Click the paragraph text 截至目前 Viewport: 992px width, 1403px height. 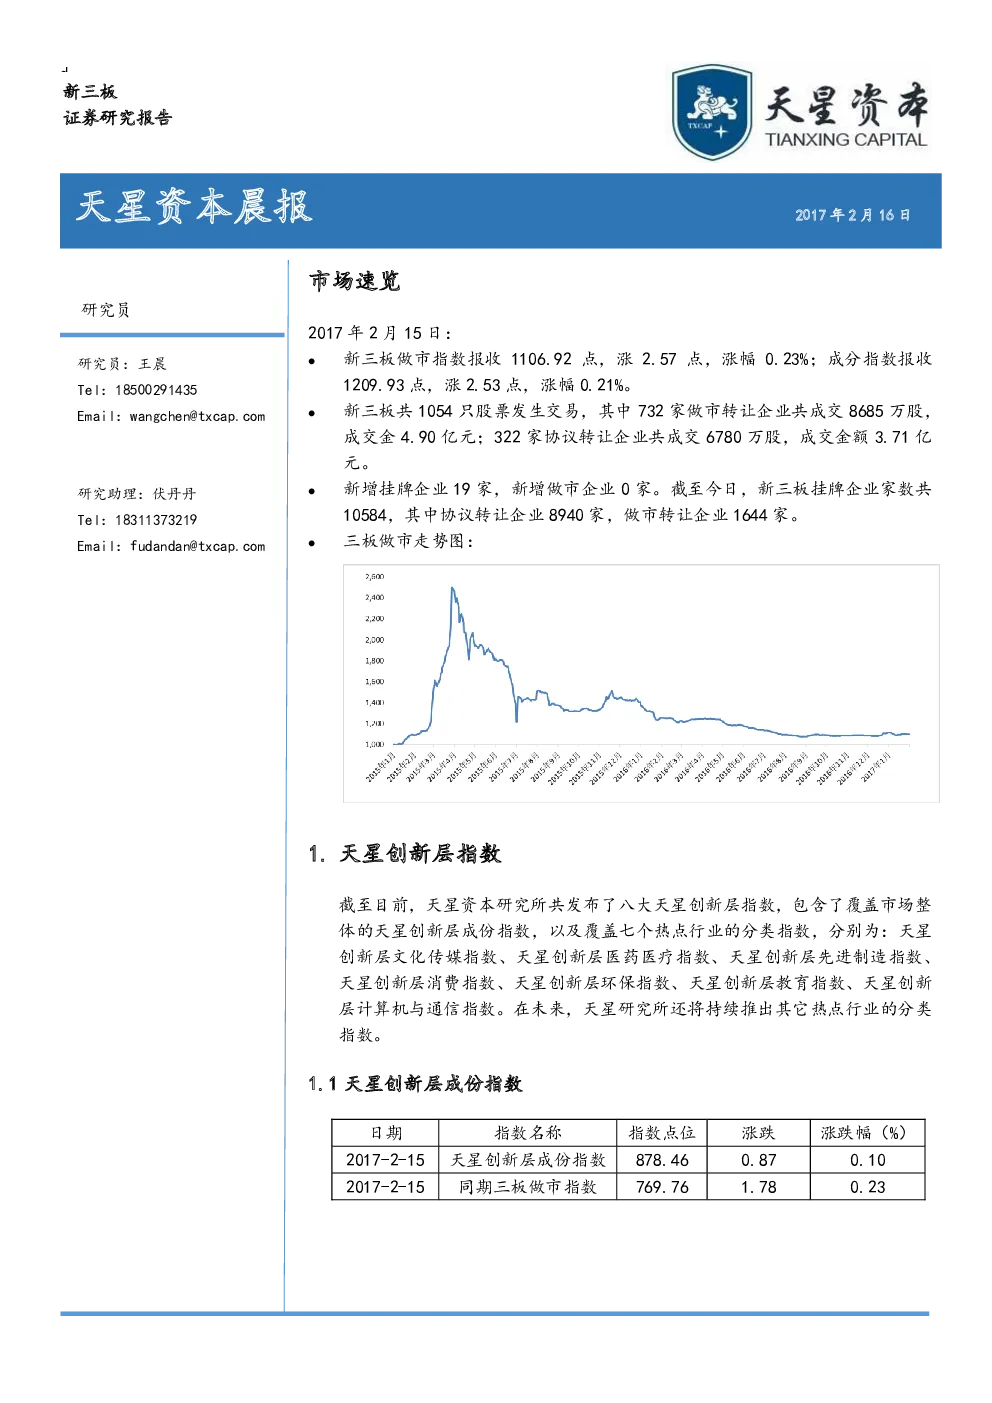click(x=374, y=905)
